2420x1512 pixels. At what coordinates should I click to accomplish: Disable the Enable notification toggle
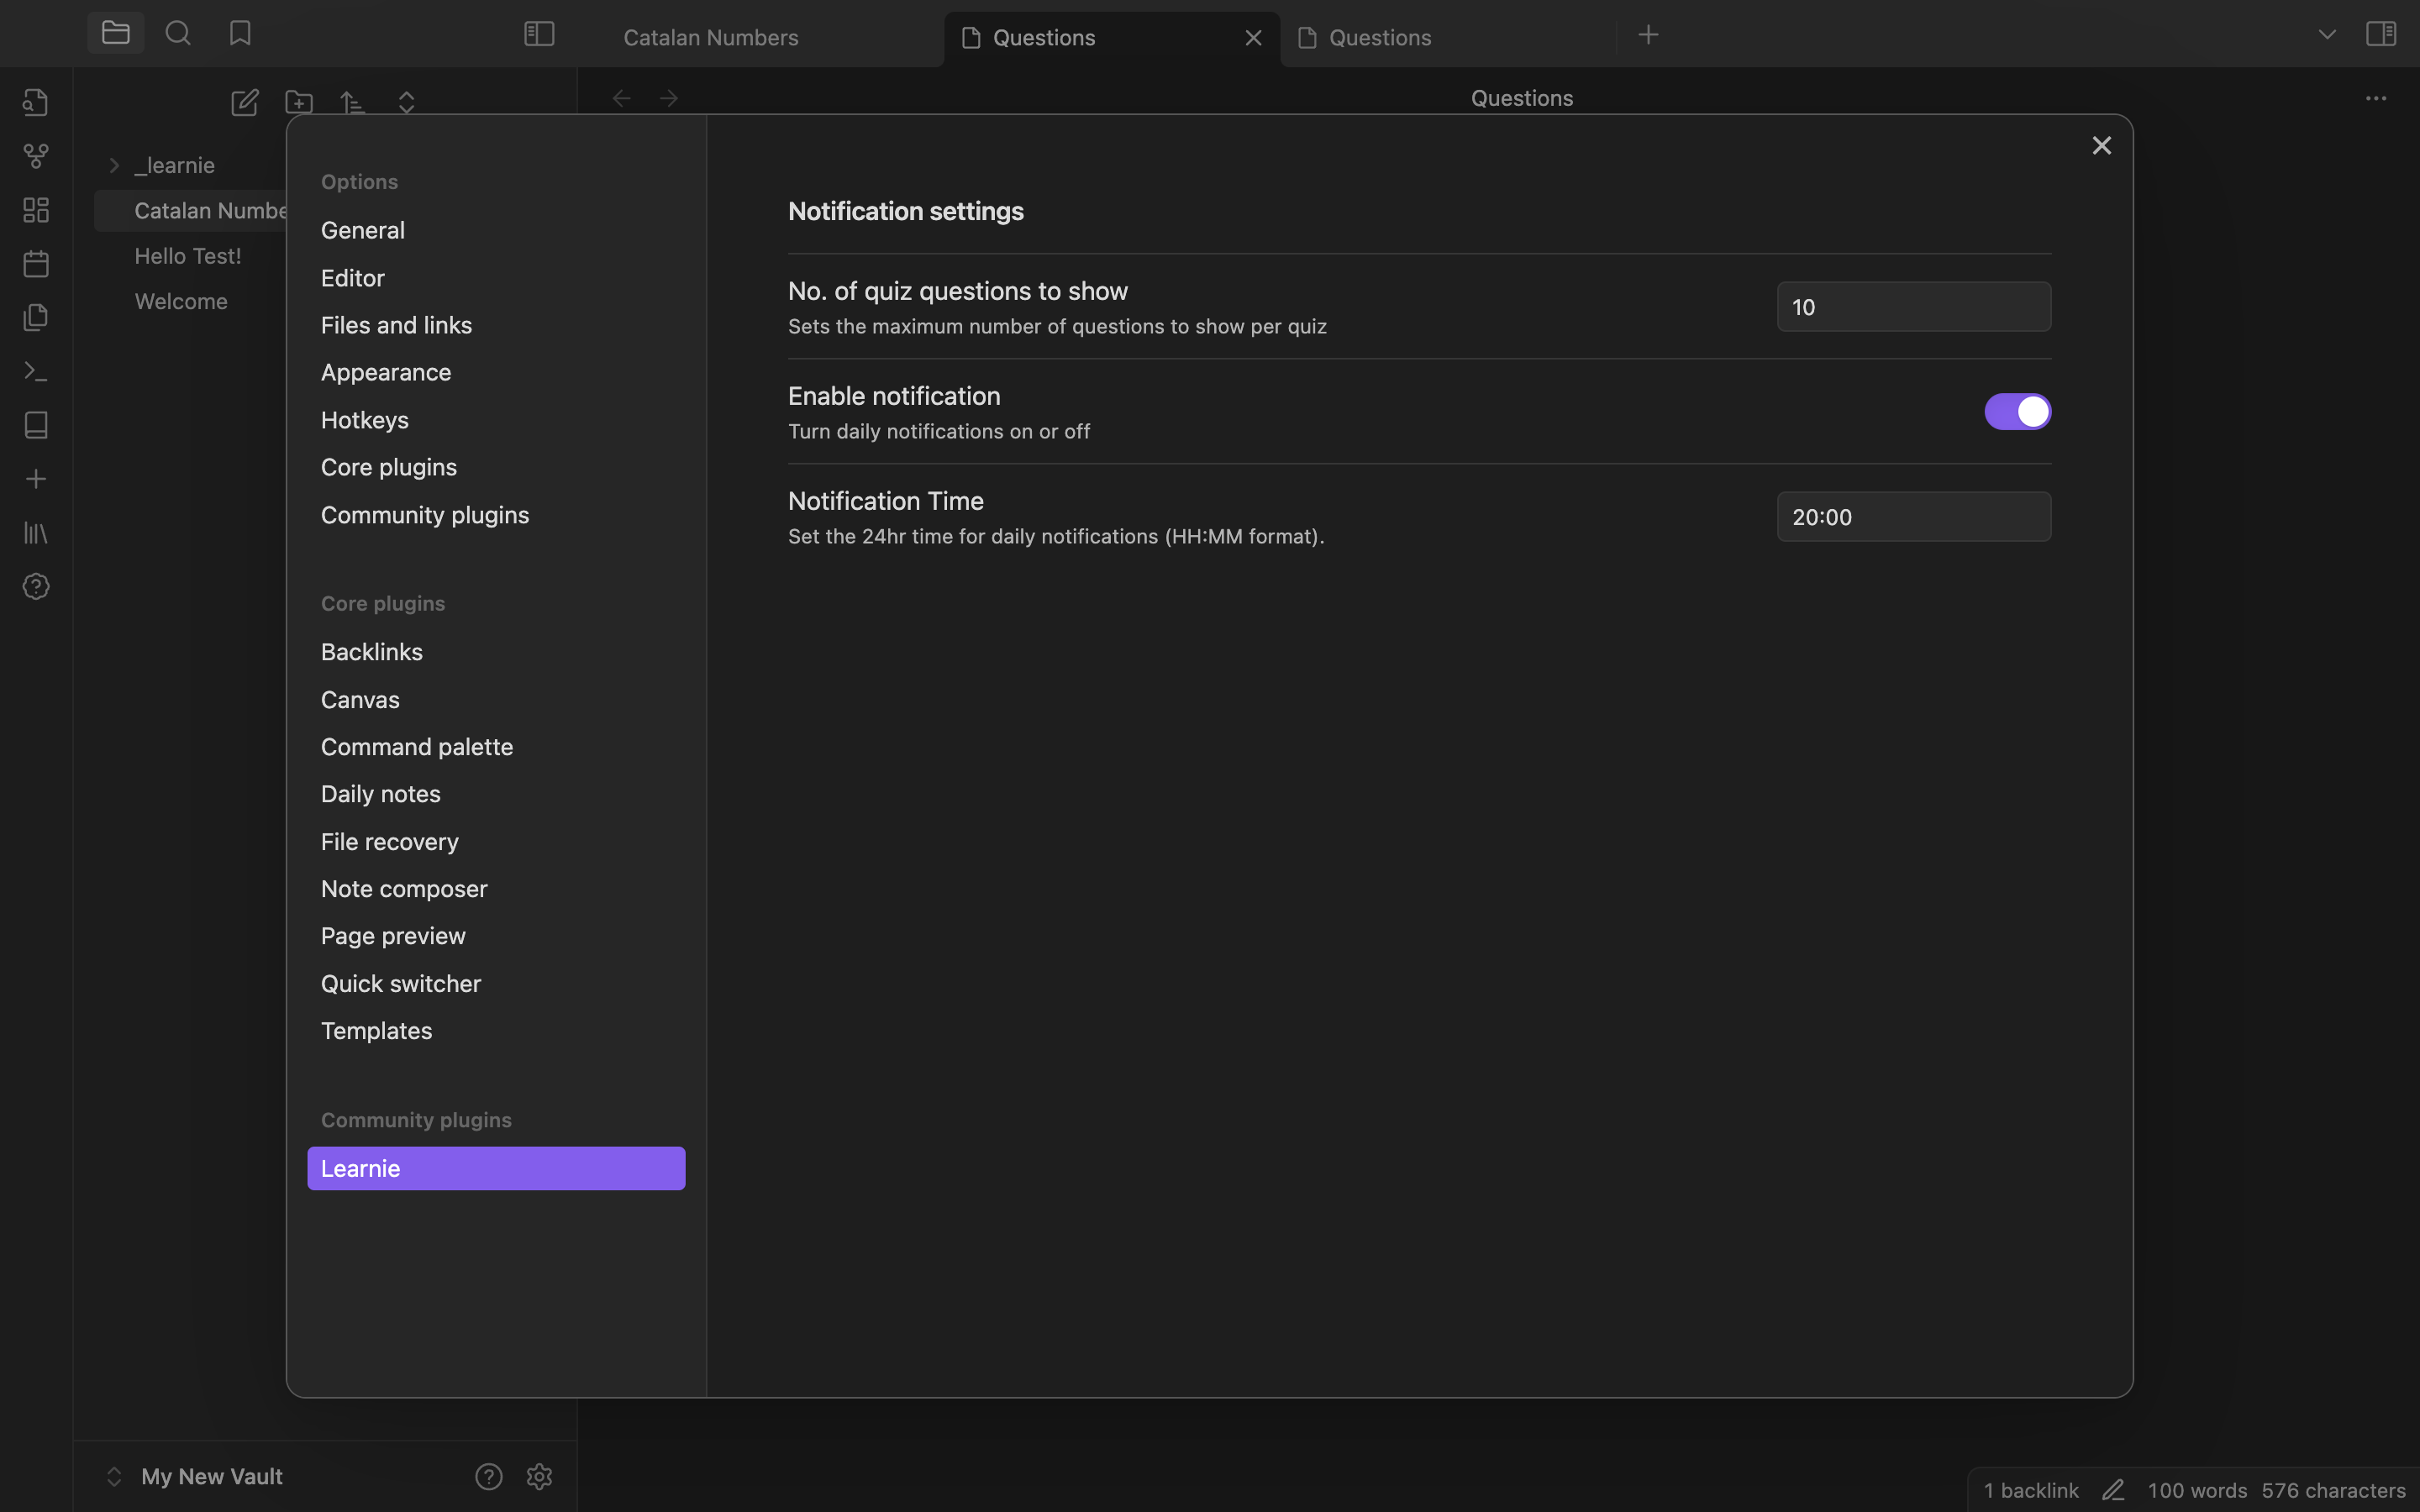tap(2017, 411)
